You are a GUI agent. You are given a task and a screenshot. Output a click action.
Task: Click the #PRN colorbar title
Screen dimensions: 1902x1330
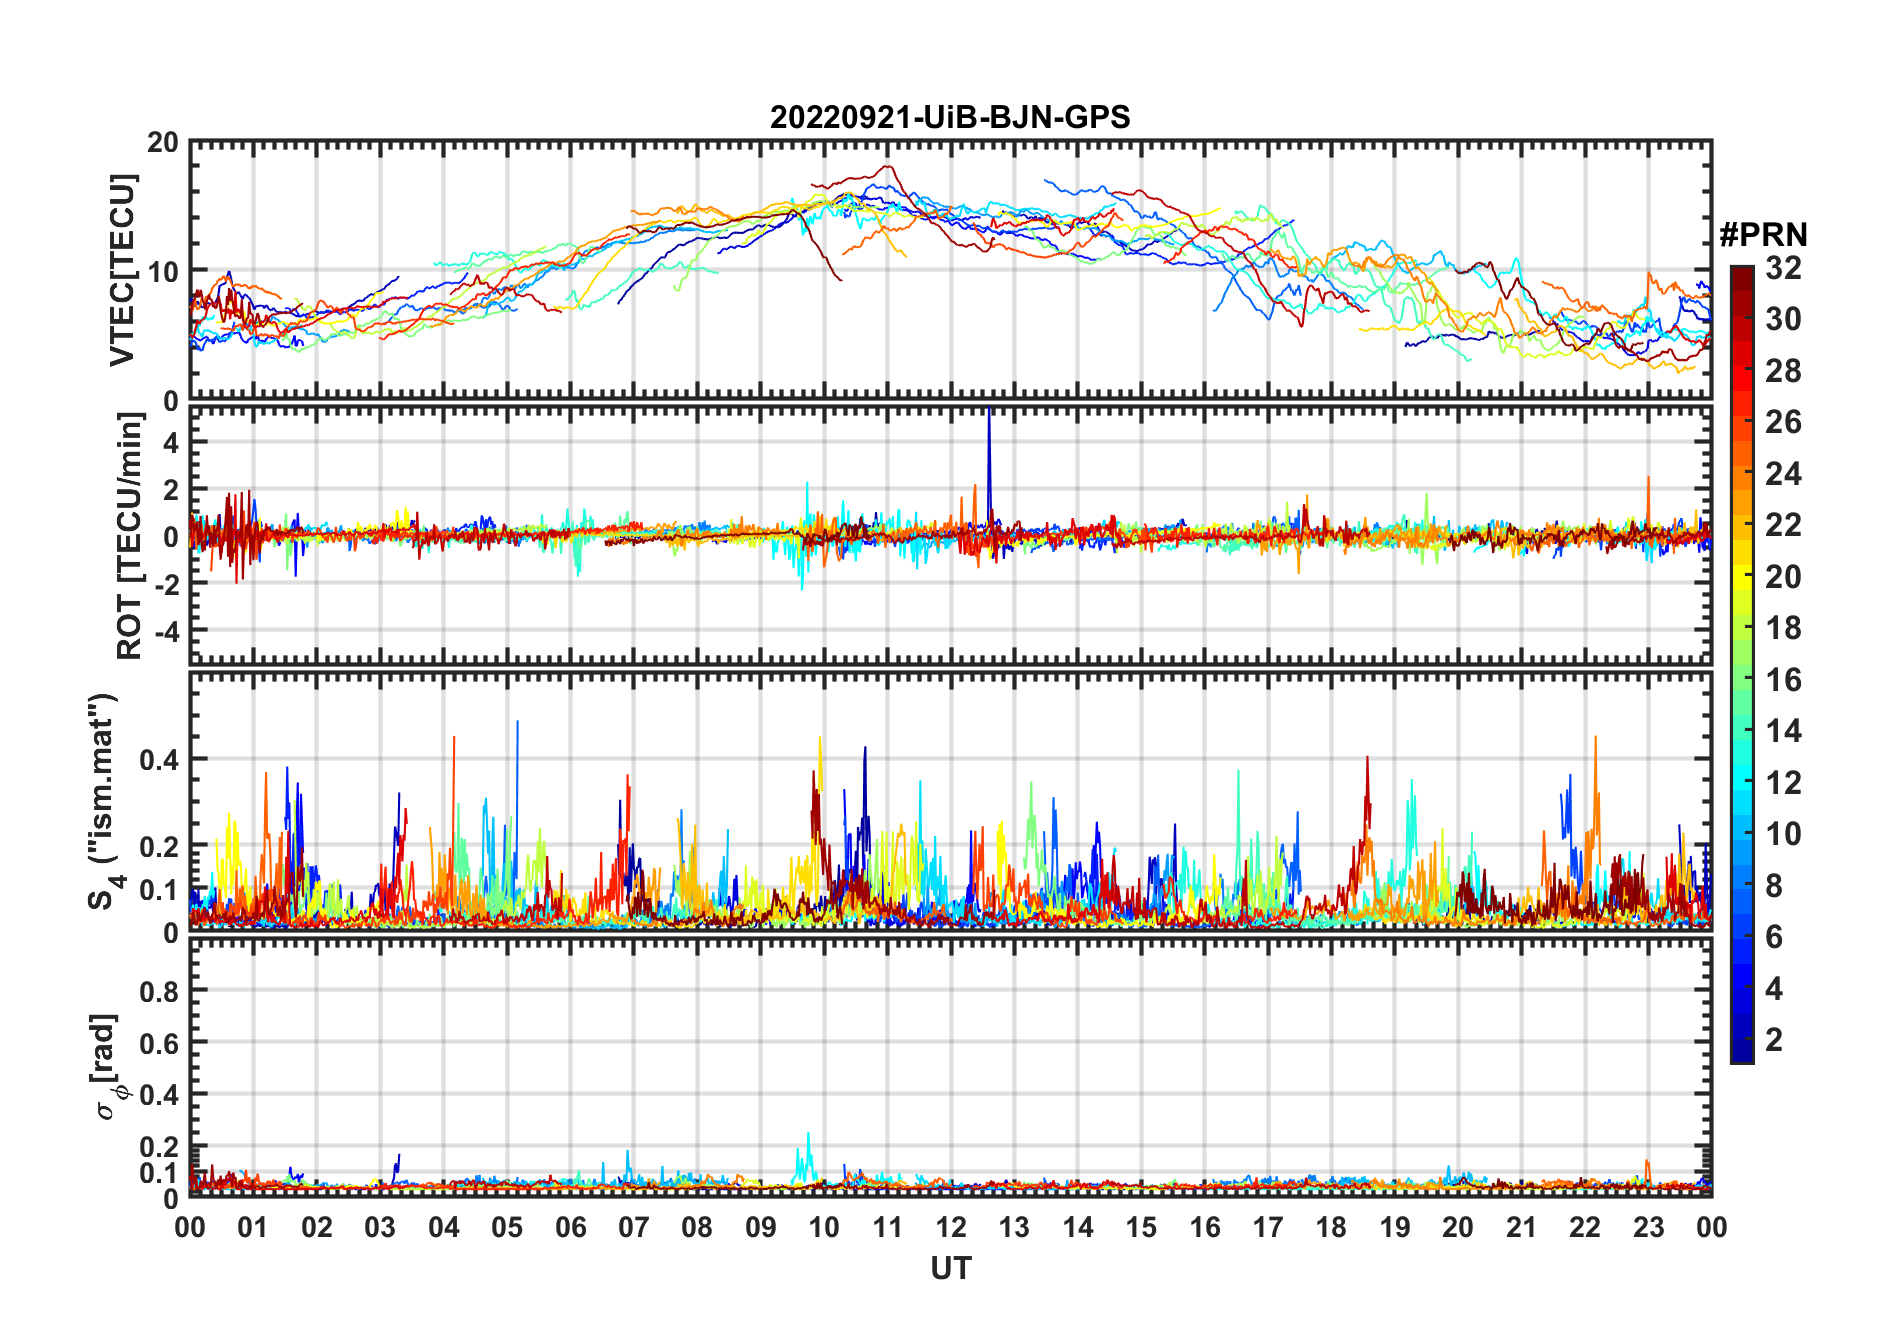click(x=1763, y=235)
